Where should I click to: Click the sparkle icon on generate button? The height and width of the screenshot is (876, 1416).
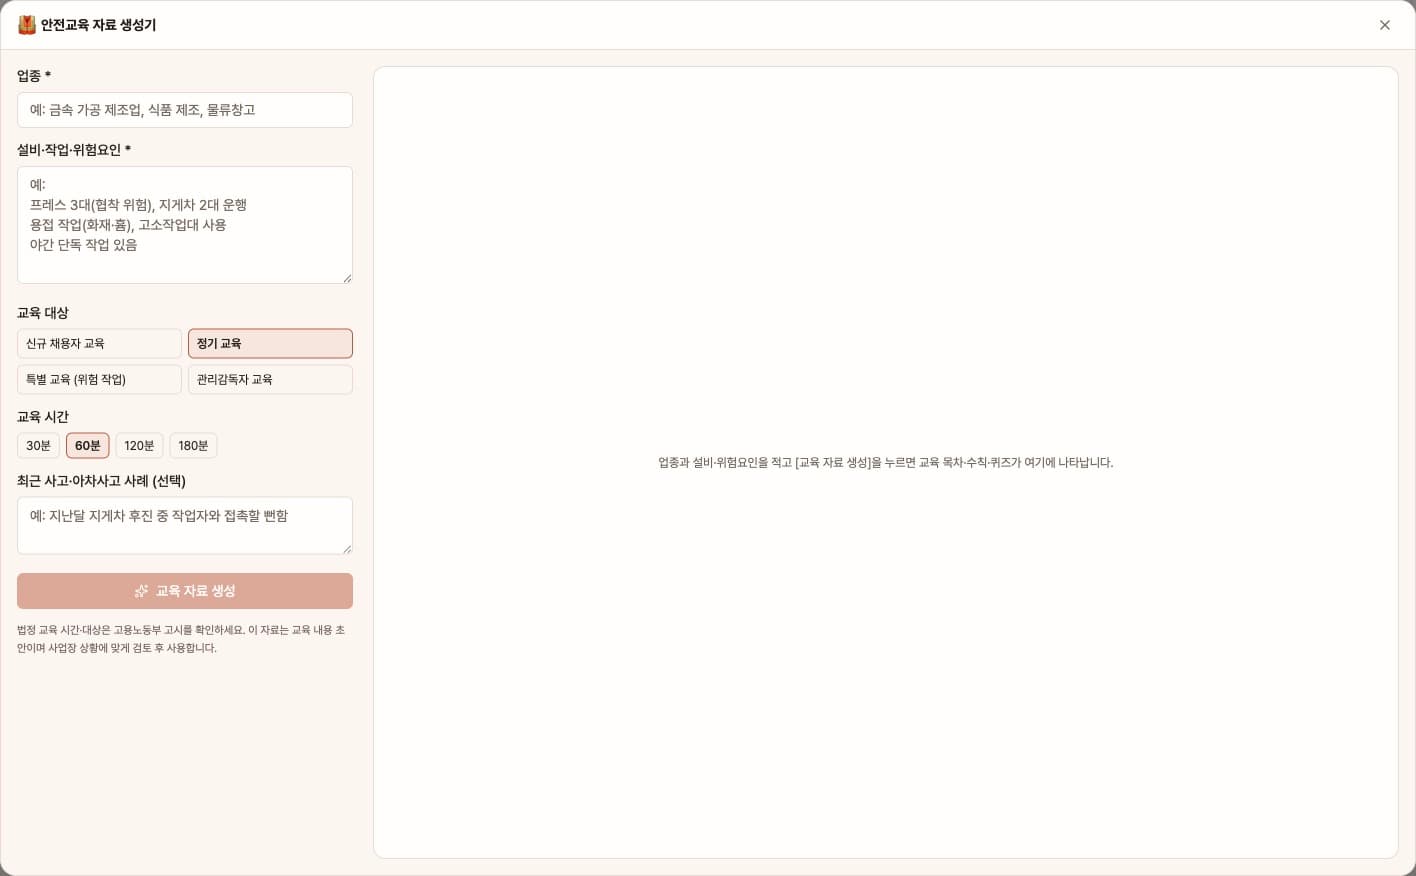(x=142, y=591)
